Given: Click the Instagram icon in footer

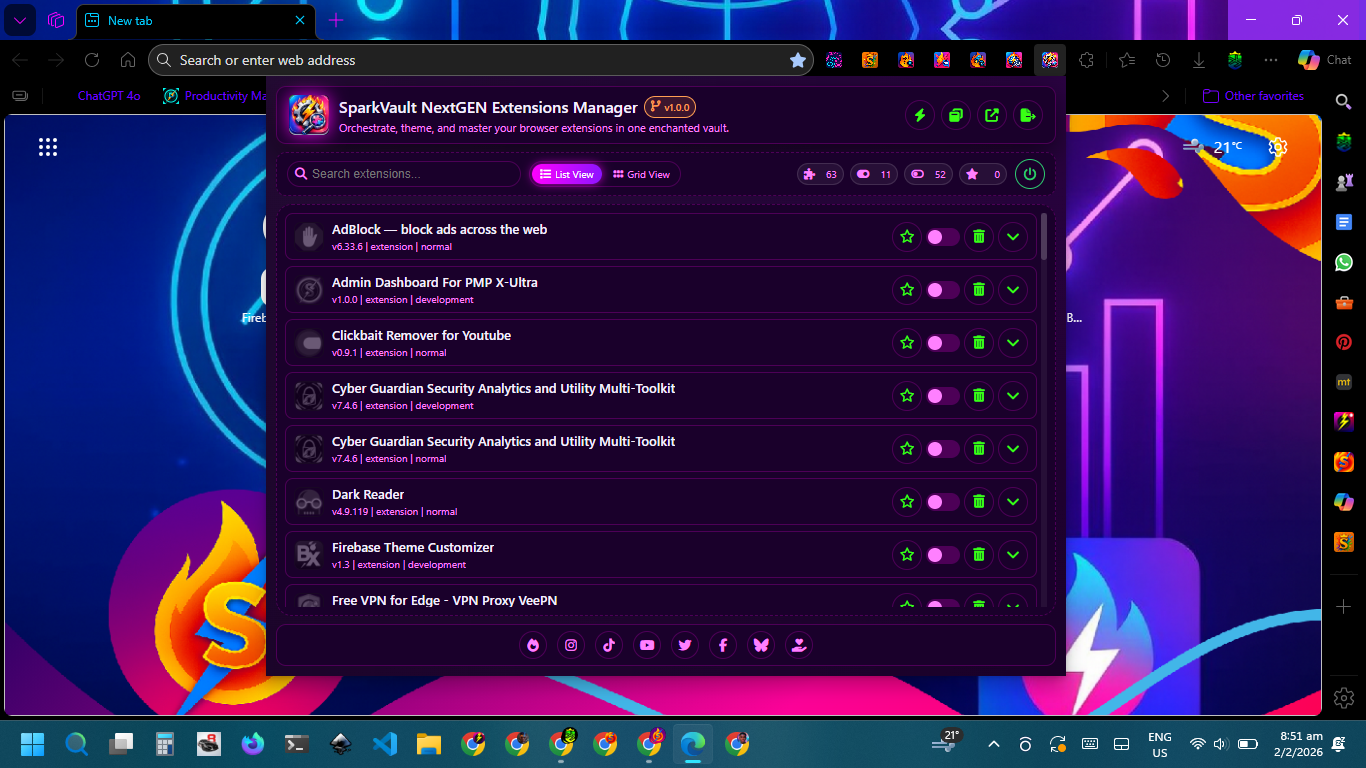Looking at the screenshot, I should [571, 645].
